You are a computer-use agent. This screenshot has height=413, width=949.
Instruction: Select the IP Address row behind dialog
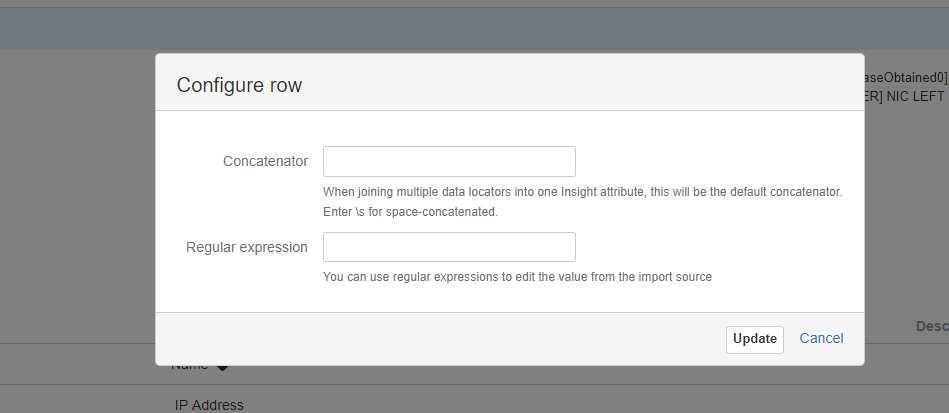[x=209, y=405]
